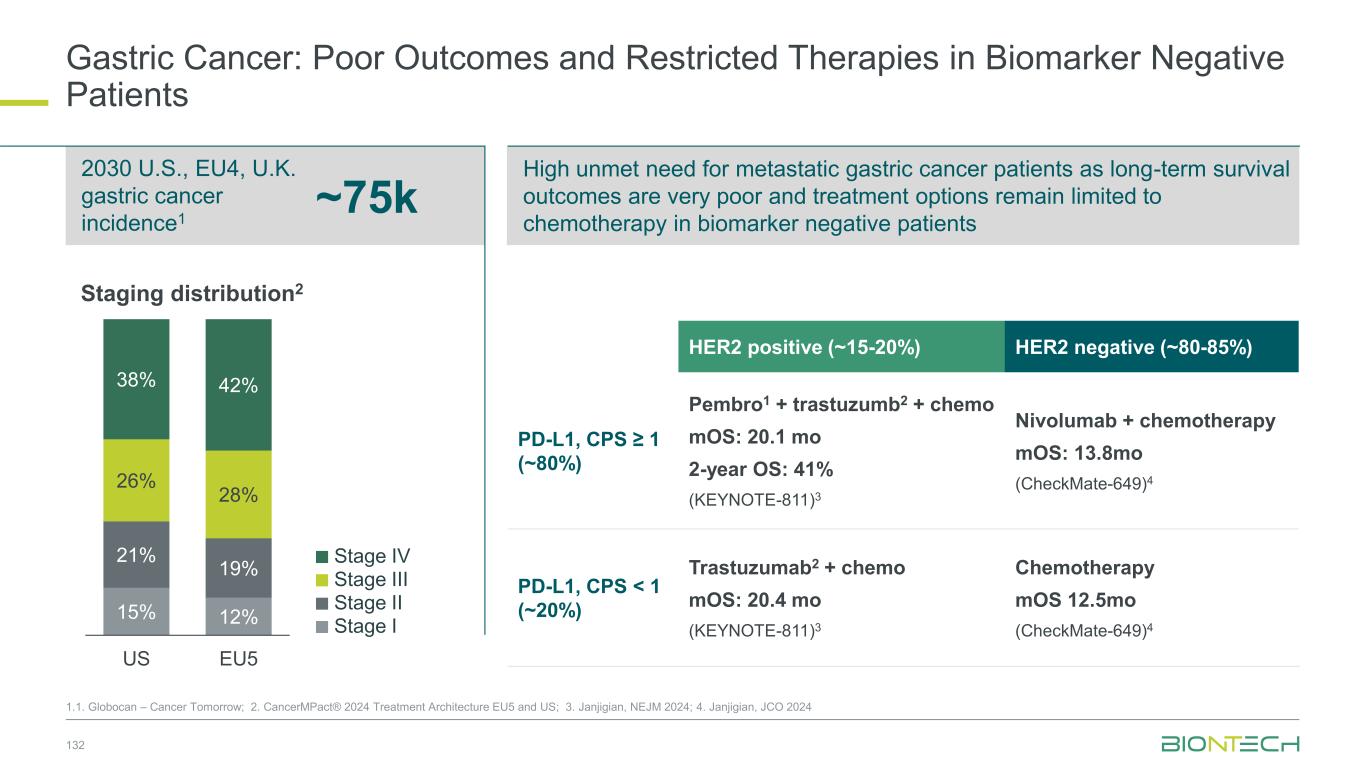Image resolution: width=1365 pixels, height=768 pixels.
Task: Click the 26% segment in the US bar
Action: (x=136, y=480)
